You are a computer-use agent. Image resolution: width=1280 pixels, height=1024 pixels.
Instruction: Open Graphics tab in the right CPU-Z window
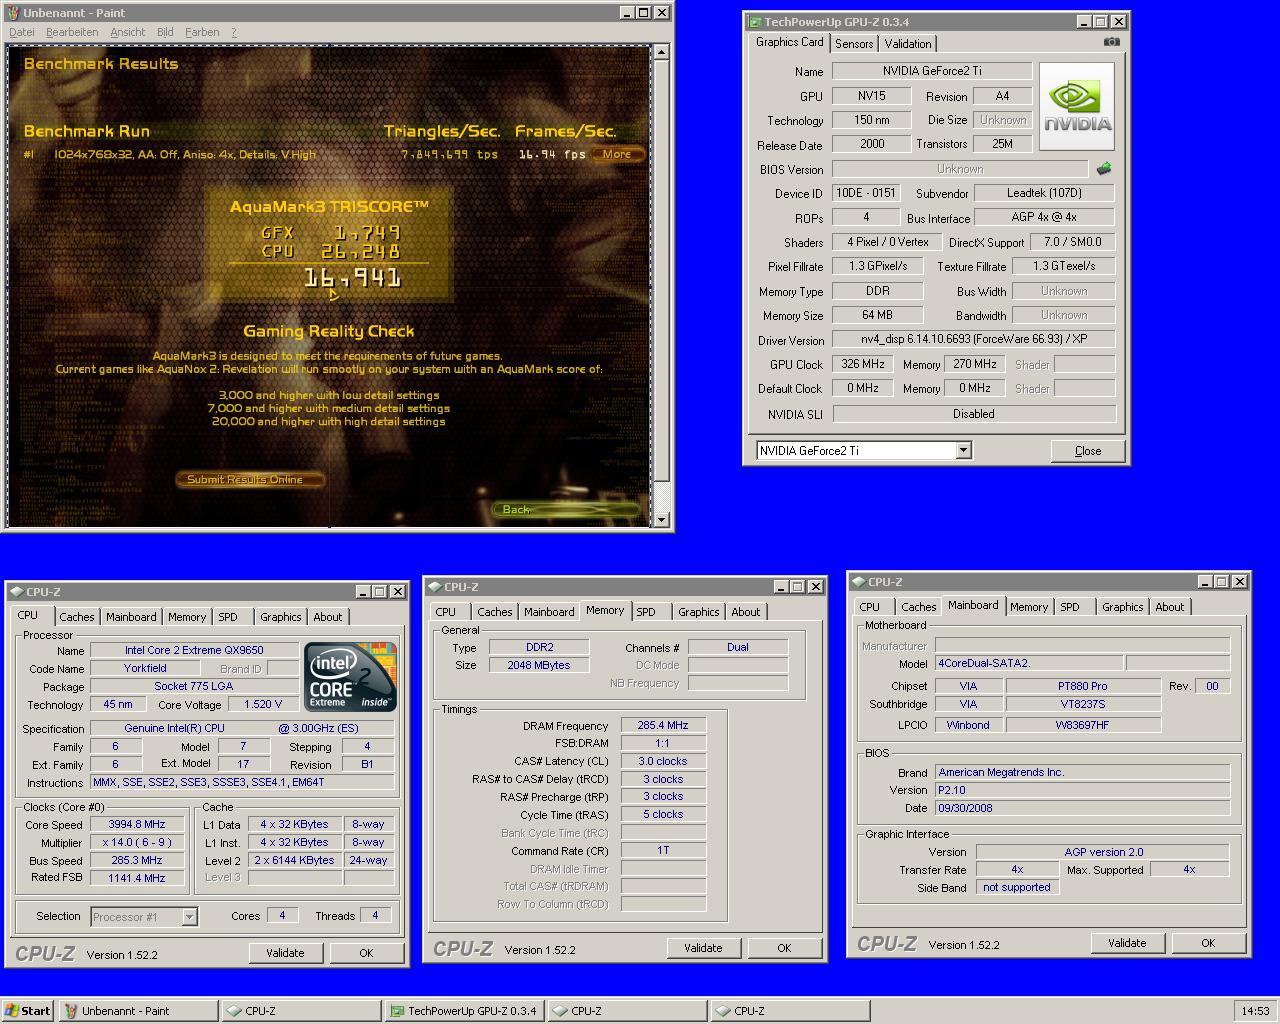pyautogui.click(x=1122, y=607)
